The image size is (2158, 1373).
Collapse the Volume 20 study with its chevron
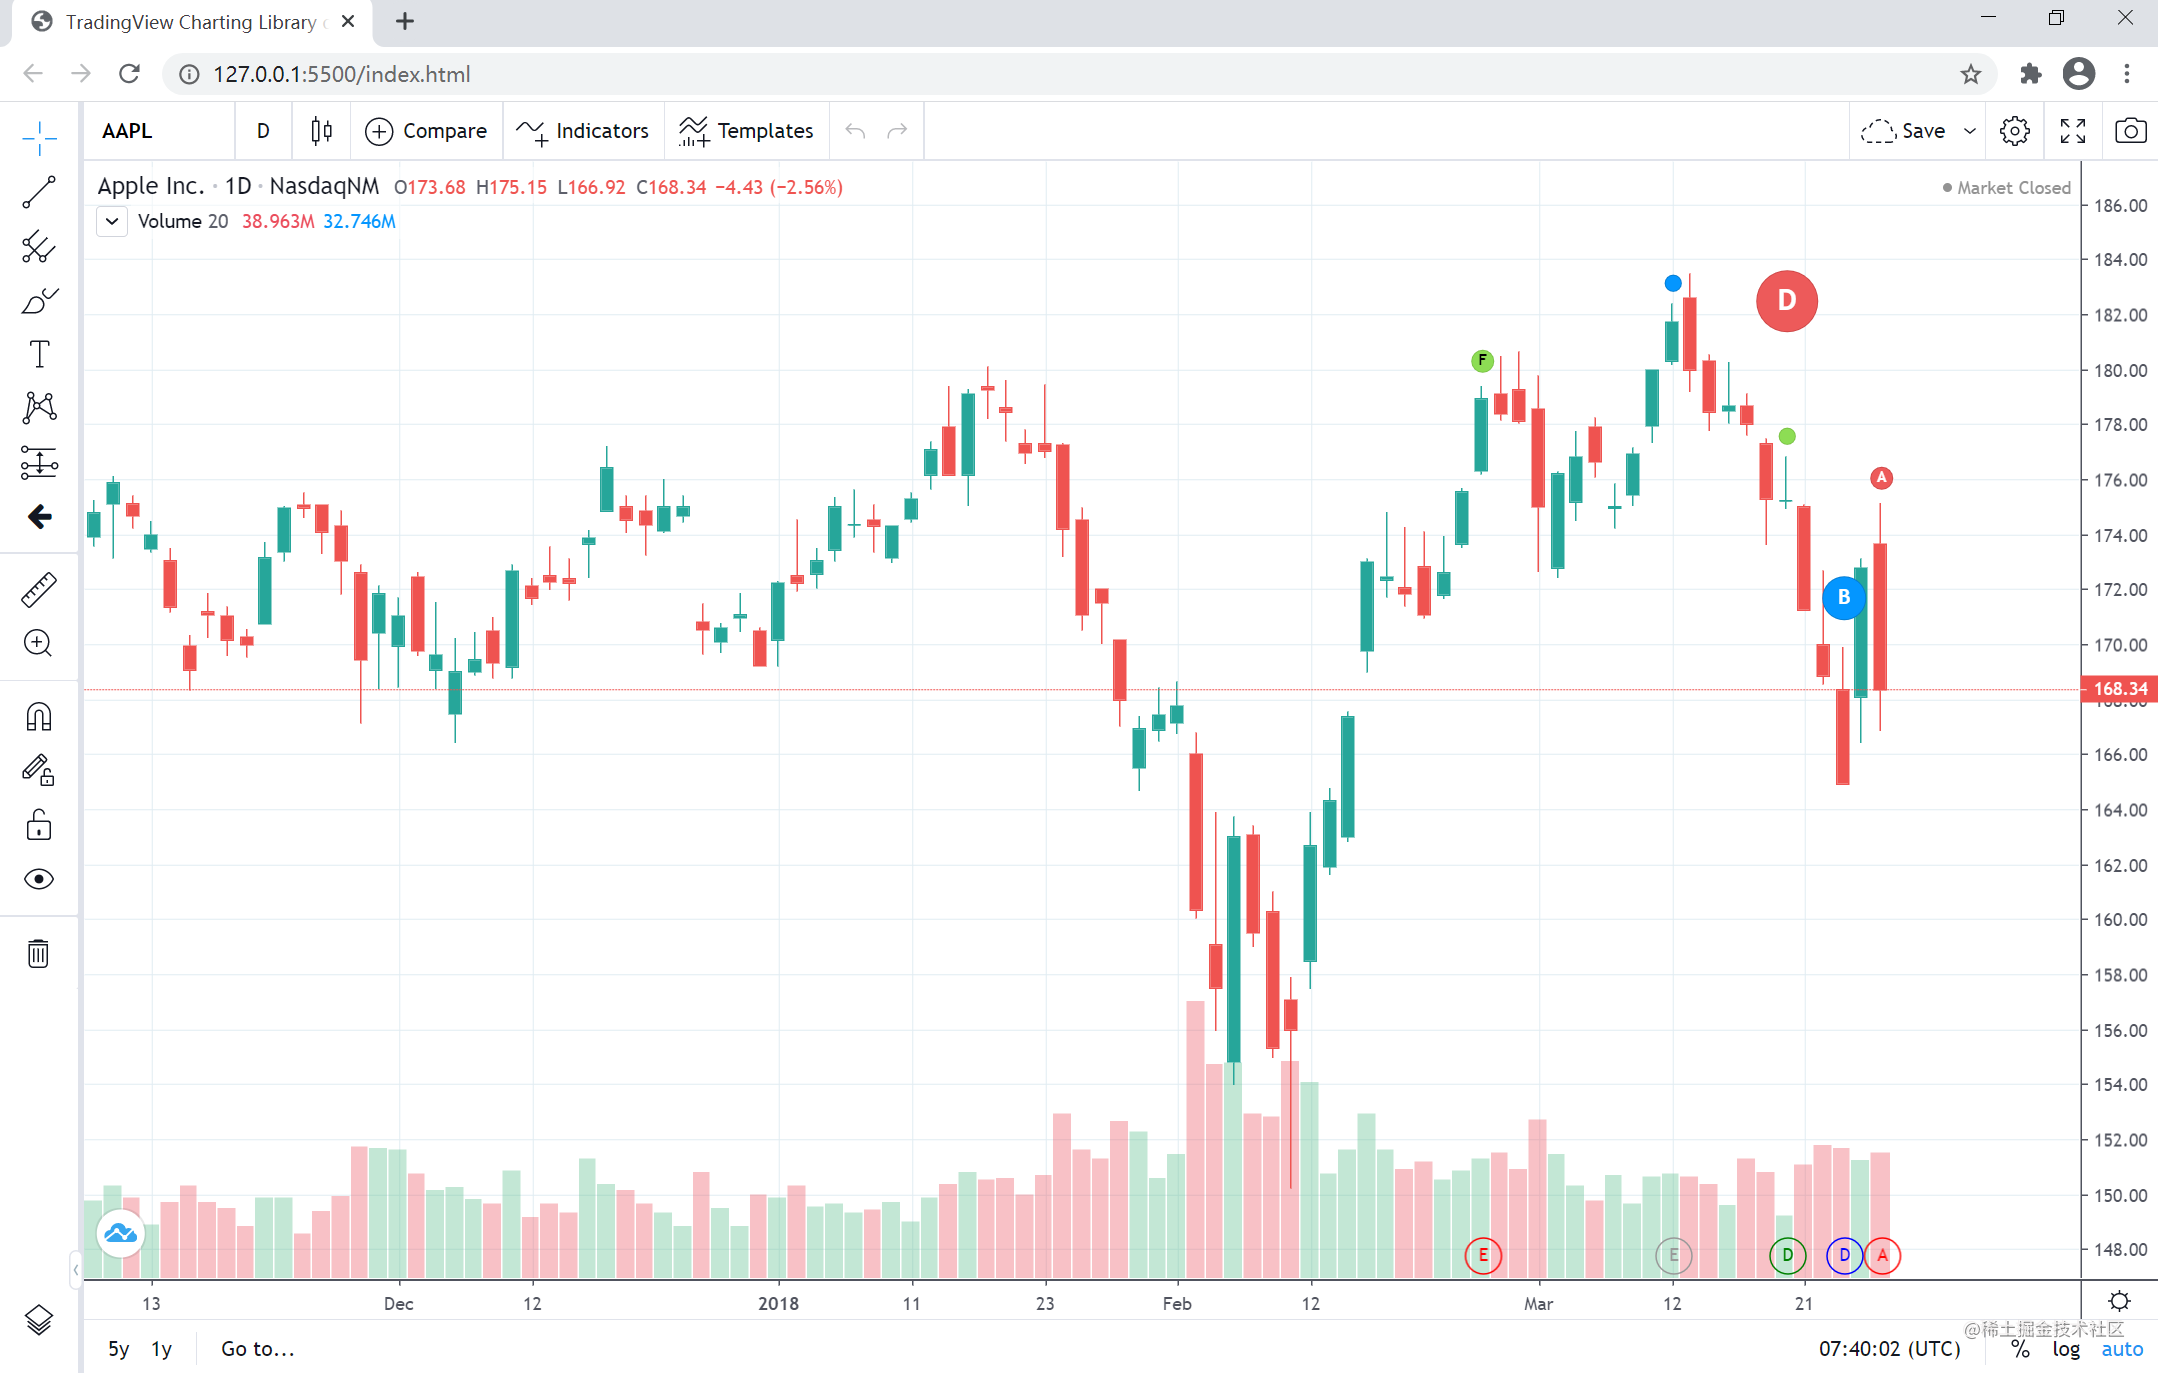(111, 221)
